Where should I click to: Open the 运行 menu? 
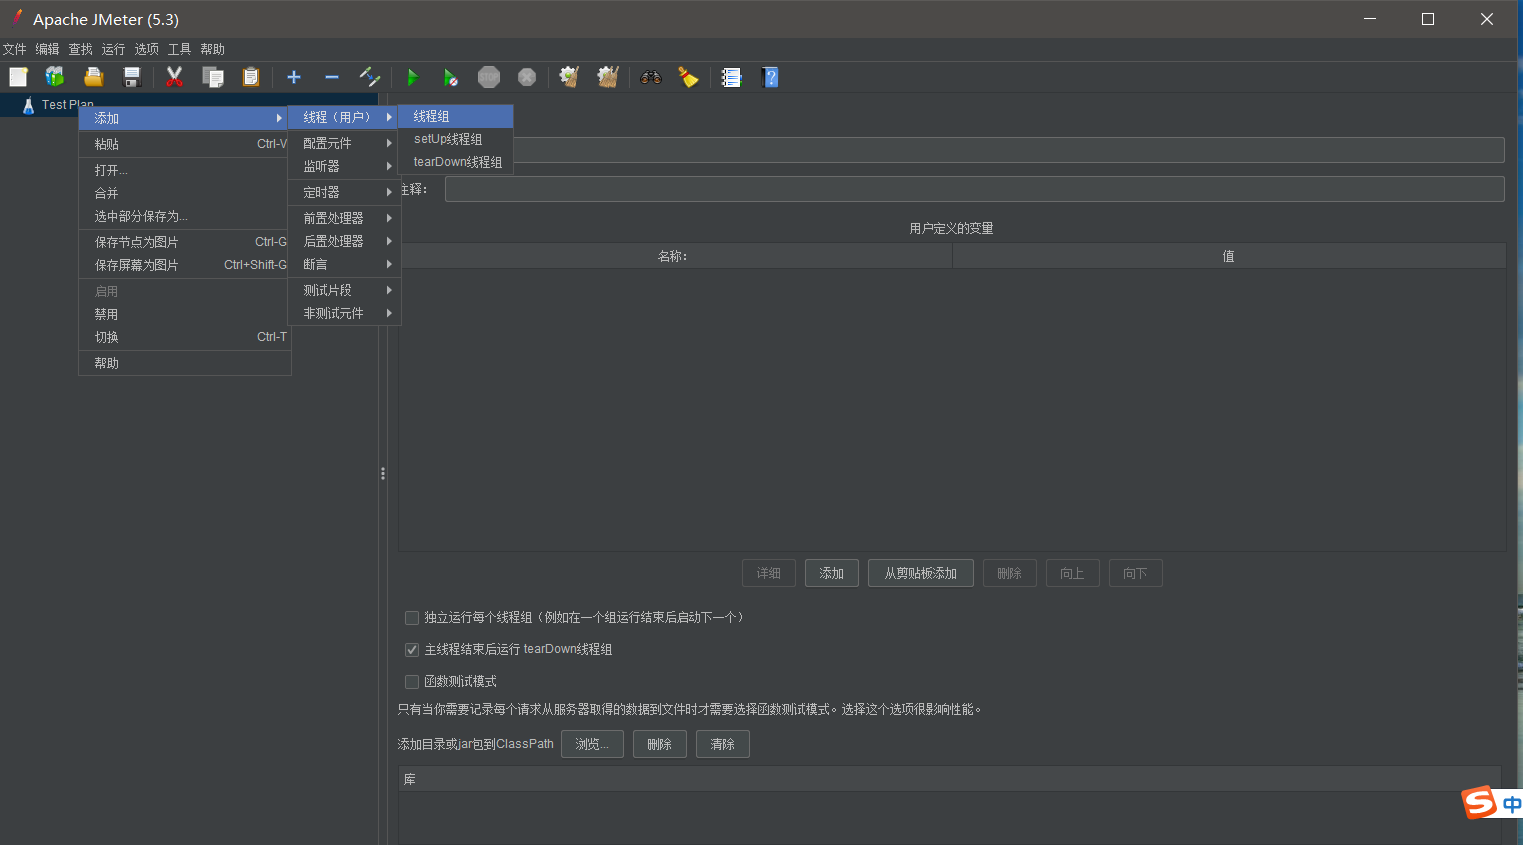pos(113,49)
